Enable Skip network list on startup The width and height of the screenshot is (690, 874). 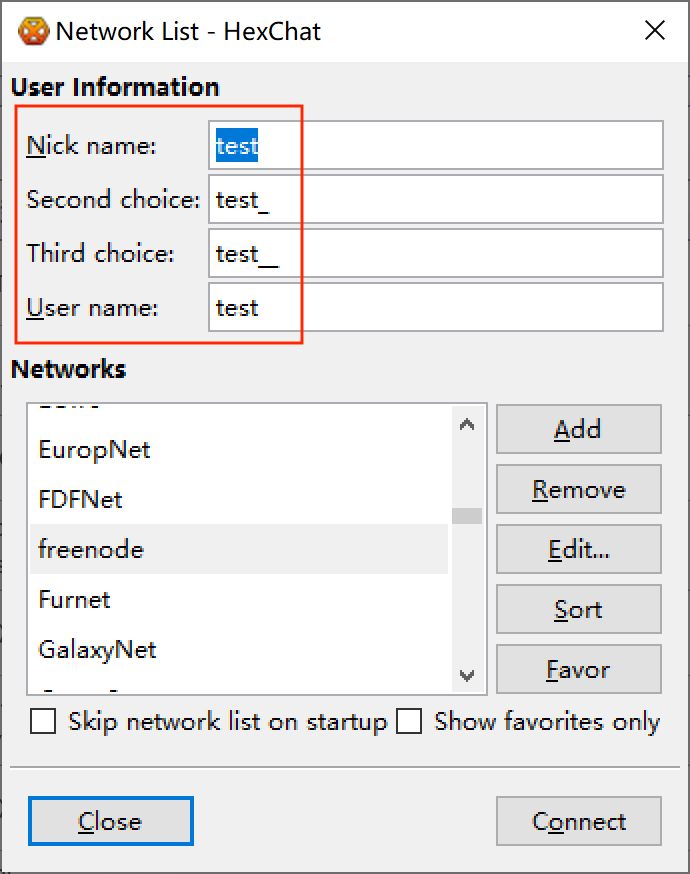coord(43,722)
